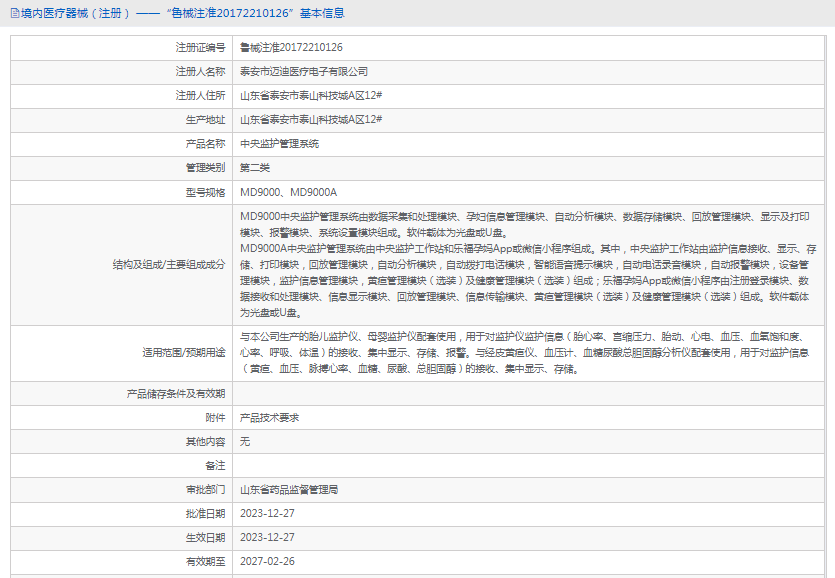Click the 注册人住所 address value
Image resolution: width=835 pixels, height=578 pixels.
(x=311, y=95)
